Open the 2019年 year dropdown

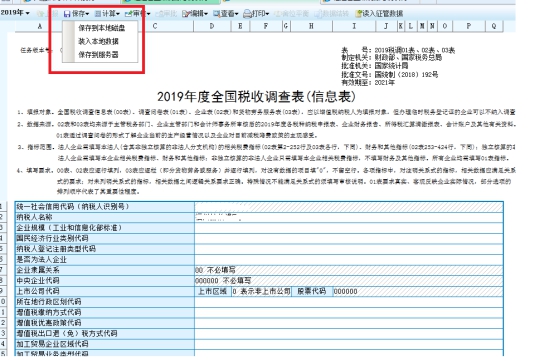[x=15, y=13]
